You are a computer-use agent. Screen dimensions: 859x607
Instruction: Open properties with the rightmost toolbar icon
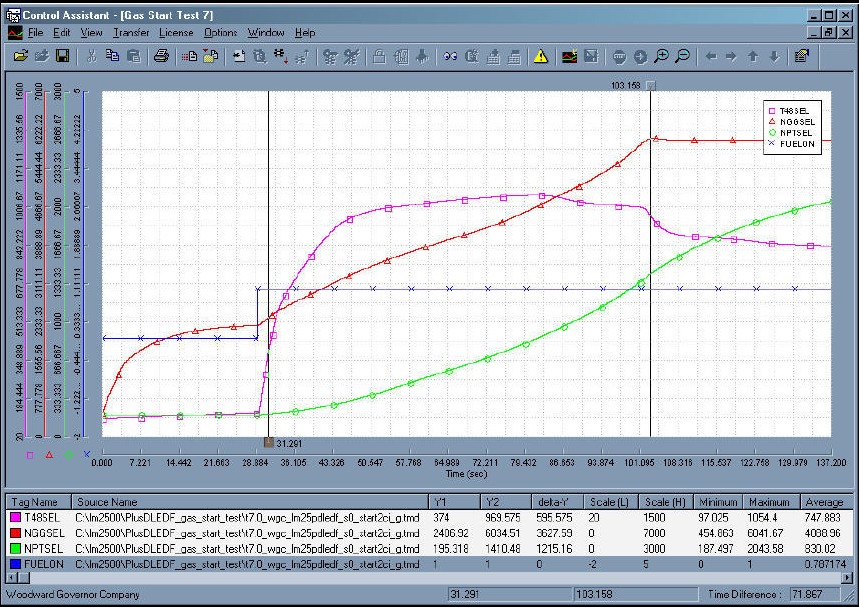pos(802,56)
